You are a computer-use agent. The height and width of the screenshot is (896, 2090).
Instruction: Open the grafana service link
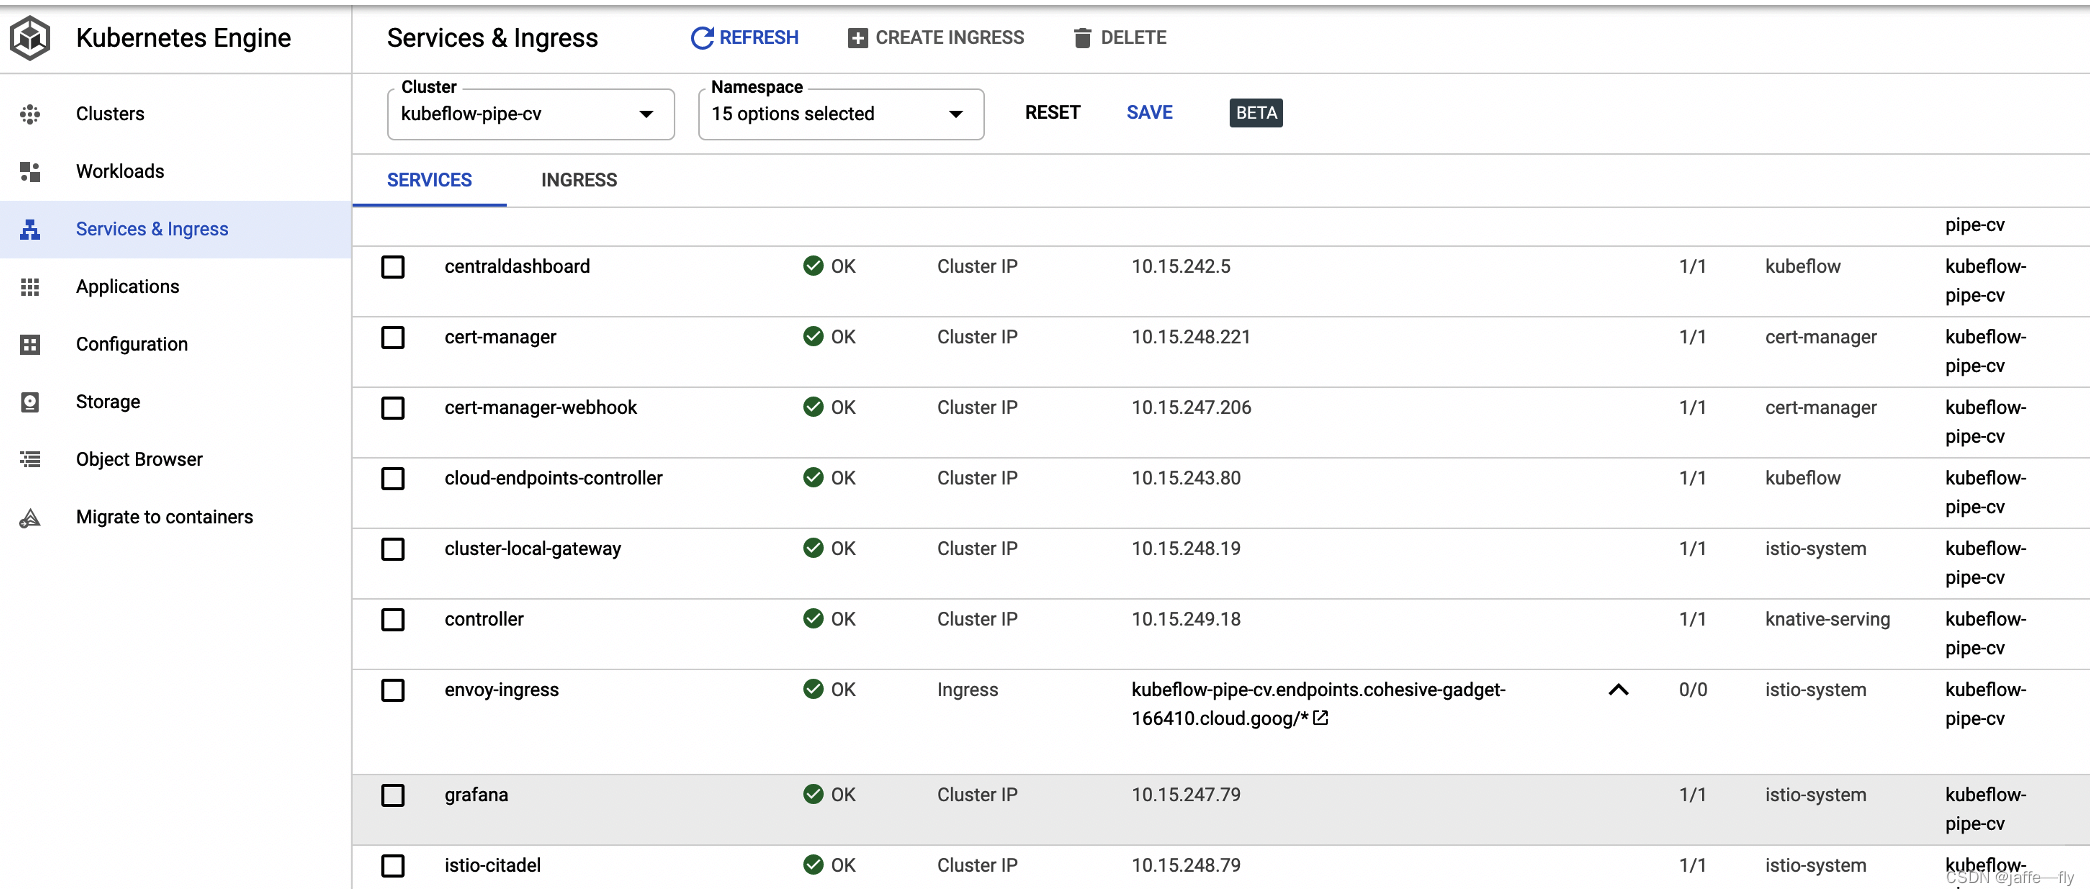pyautogui.click(x=476, y=795)
